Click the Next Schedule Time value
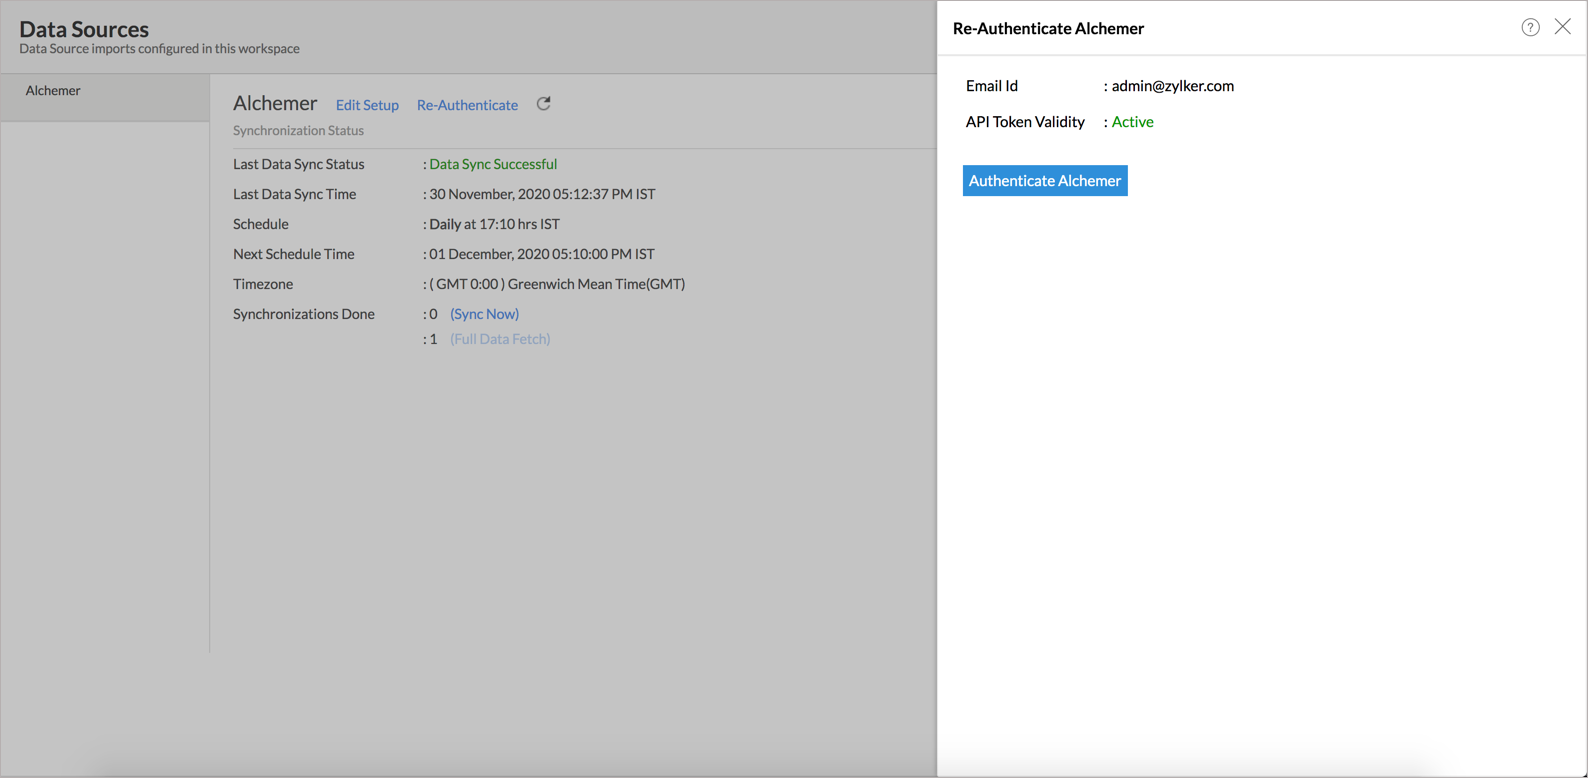Screen dimensions: 1588x778 point(542,254)
